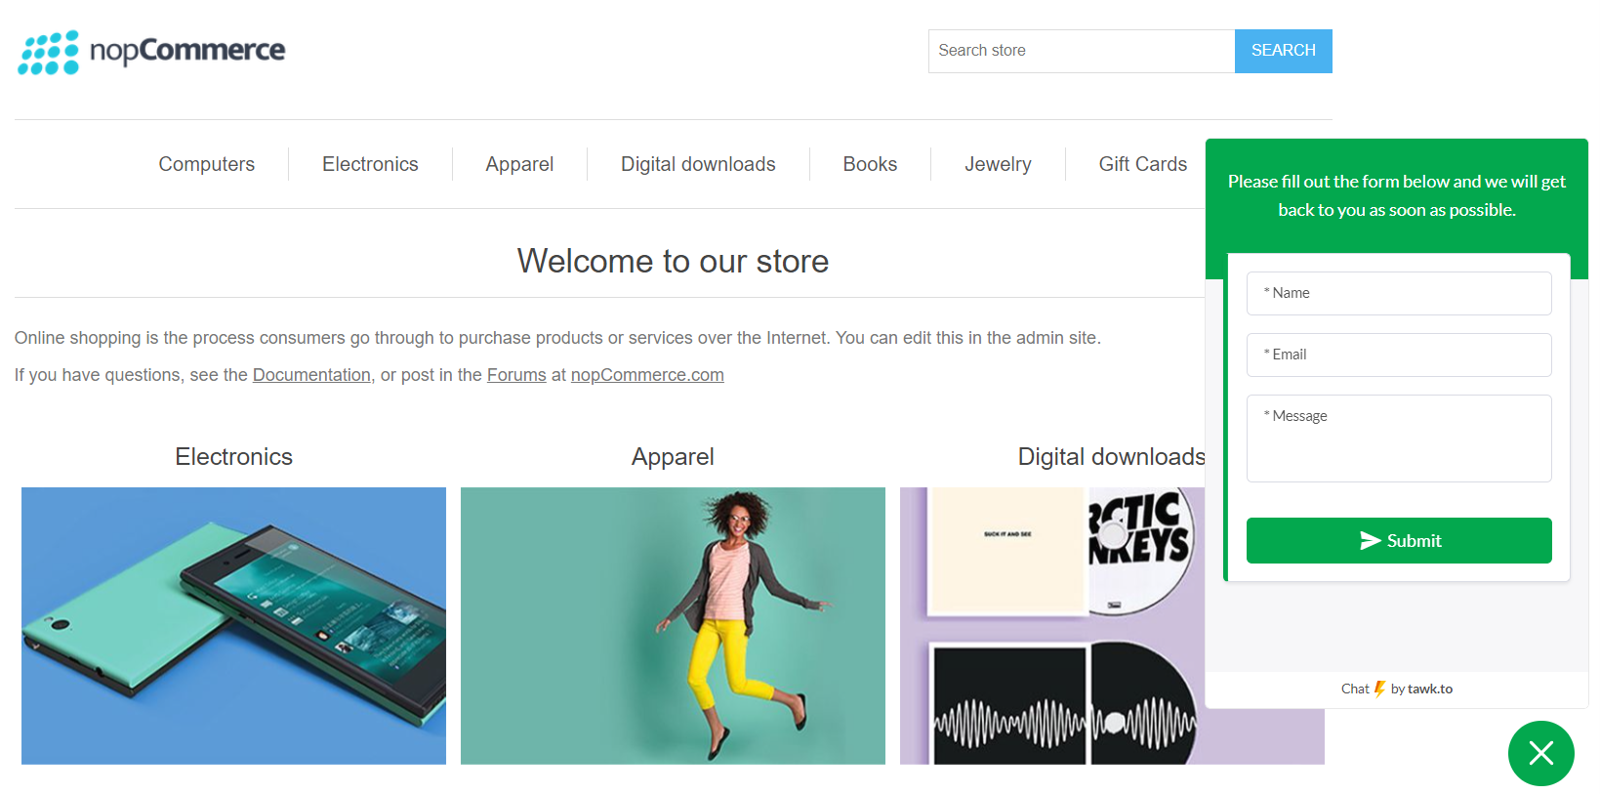Visit the nopCommerce.com link
Viewport: 1600px width, 794px height.
647,375
